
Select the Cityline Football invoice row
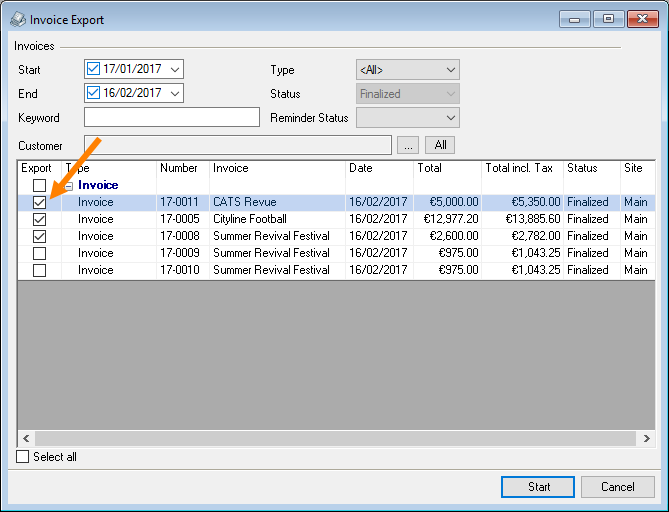pos(250,219)
